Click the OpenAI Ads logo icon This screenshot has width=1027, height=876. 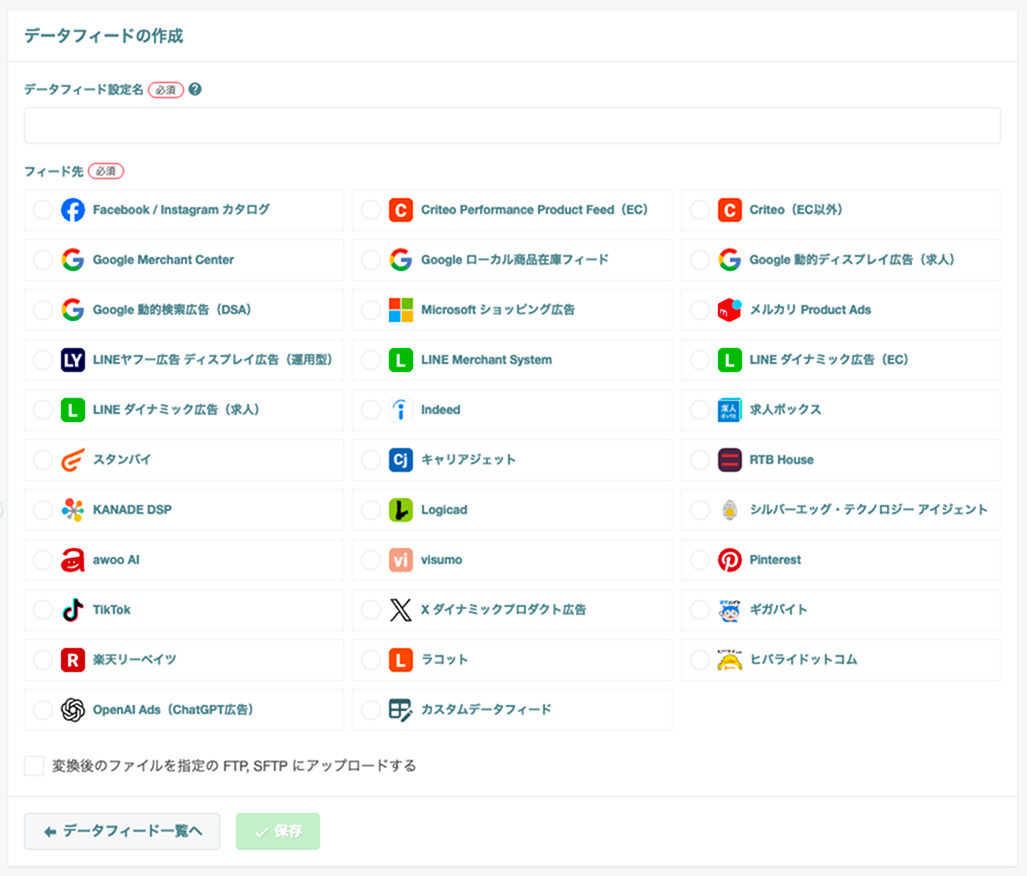tap(73, 710)
